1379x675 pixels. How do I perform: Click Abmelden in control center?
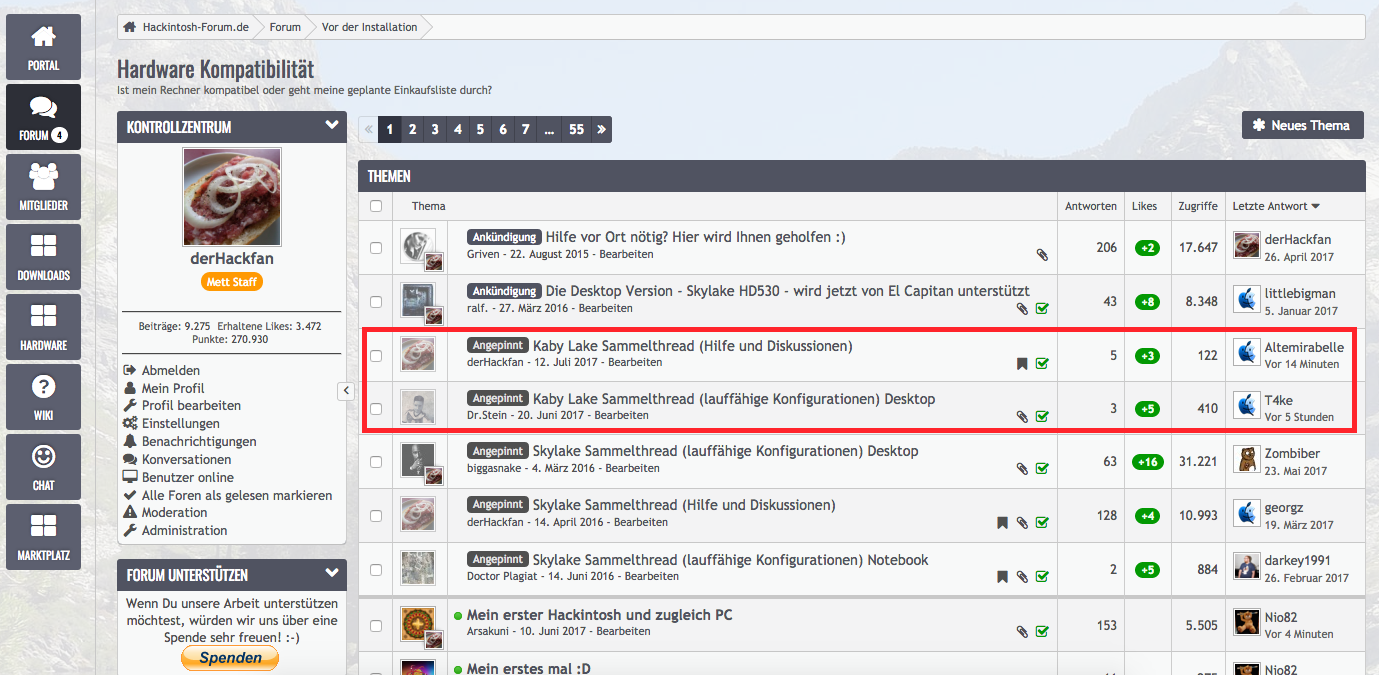pyautogui.click(x=171, y=370)
